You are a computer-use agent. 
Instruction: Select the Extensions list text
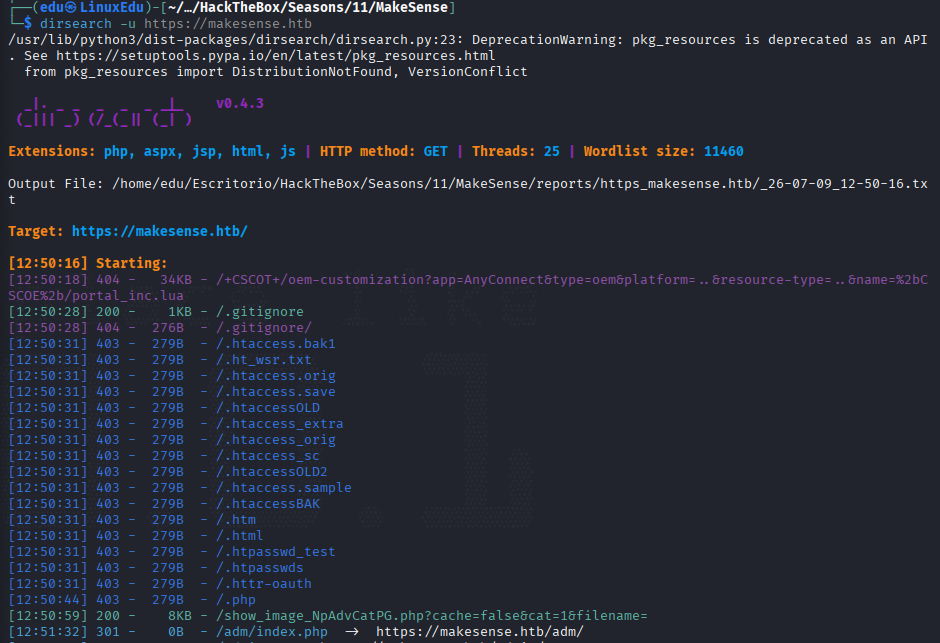tap(152, 152)
